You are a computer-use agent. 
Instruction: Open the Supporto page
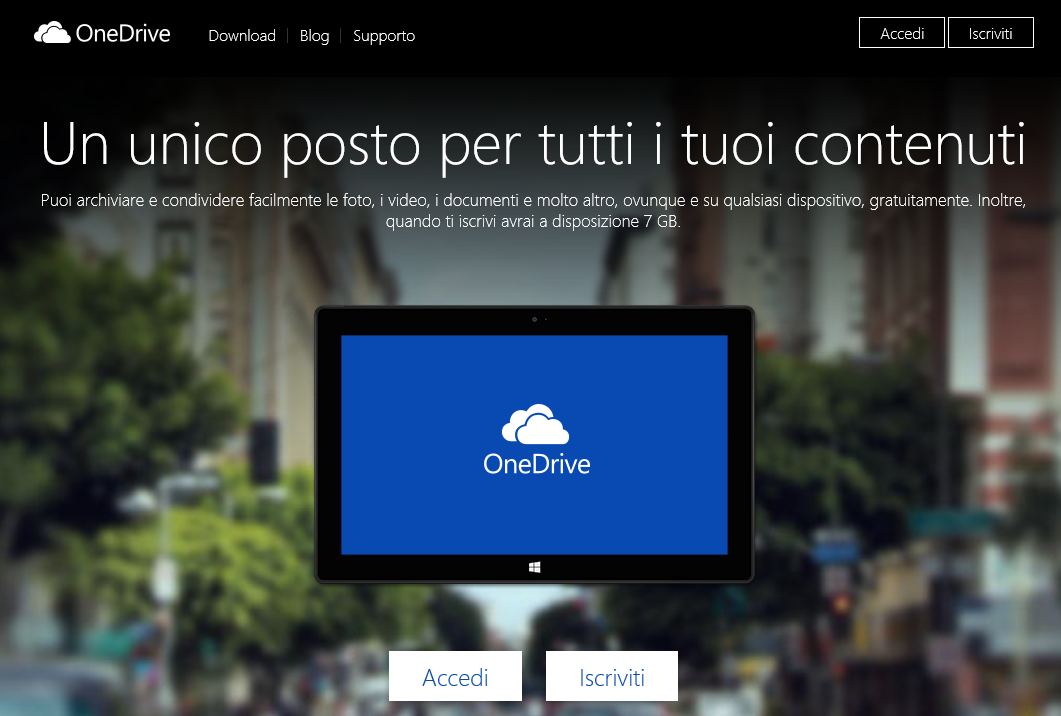[384, 36]
